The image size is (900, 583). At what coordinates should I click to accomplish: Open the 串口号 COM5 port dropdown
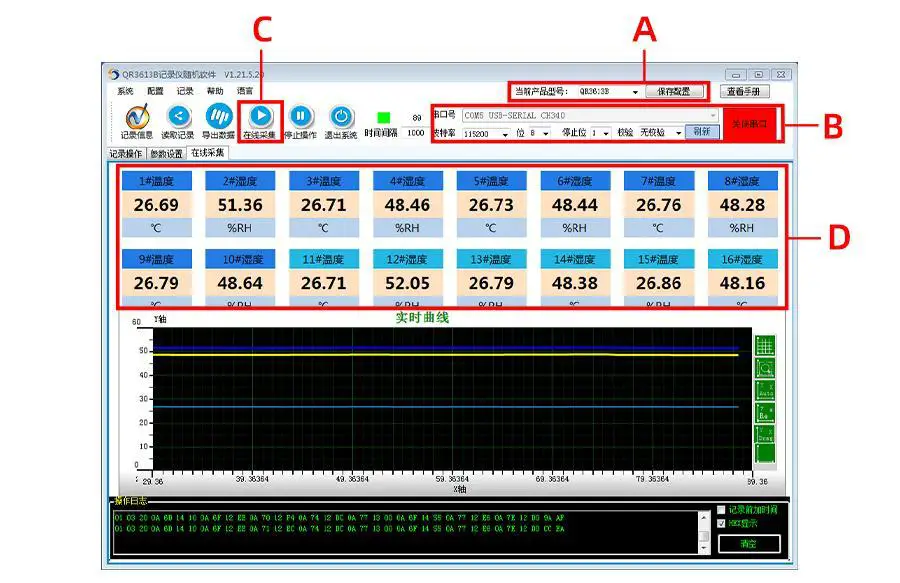(713, 116)
